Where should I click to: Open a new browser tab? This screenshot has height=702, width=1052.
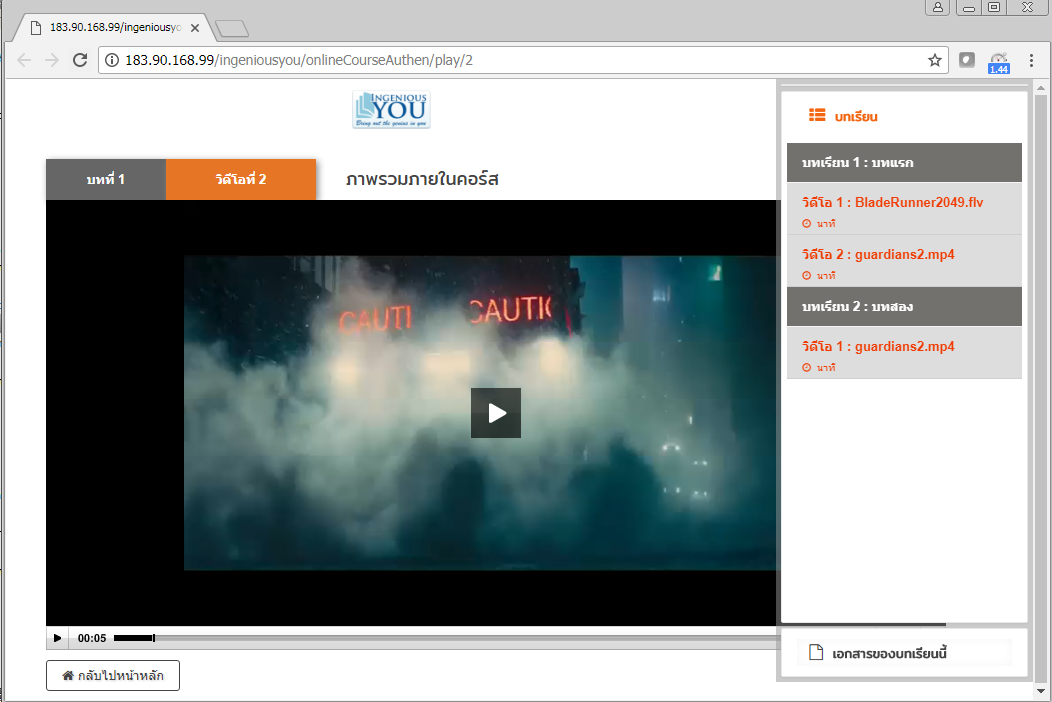[232, 28]
